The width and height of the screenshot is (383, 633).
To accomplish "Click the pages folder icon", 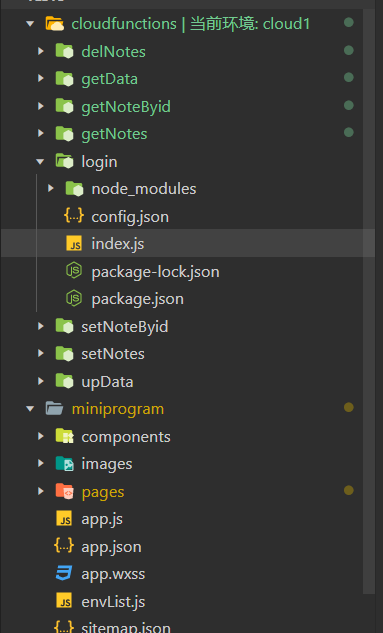I will pyautogui.click(x=65, y=491).
